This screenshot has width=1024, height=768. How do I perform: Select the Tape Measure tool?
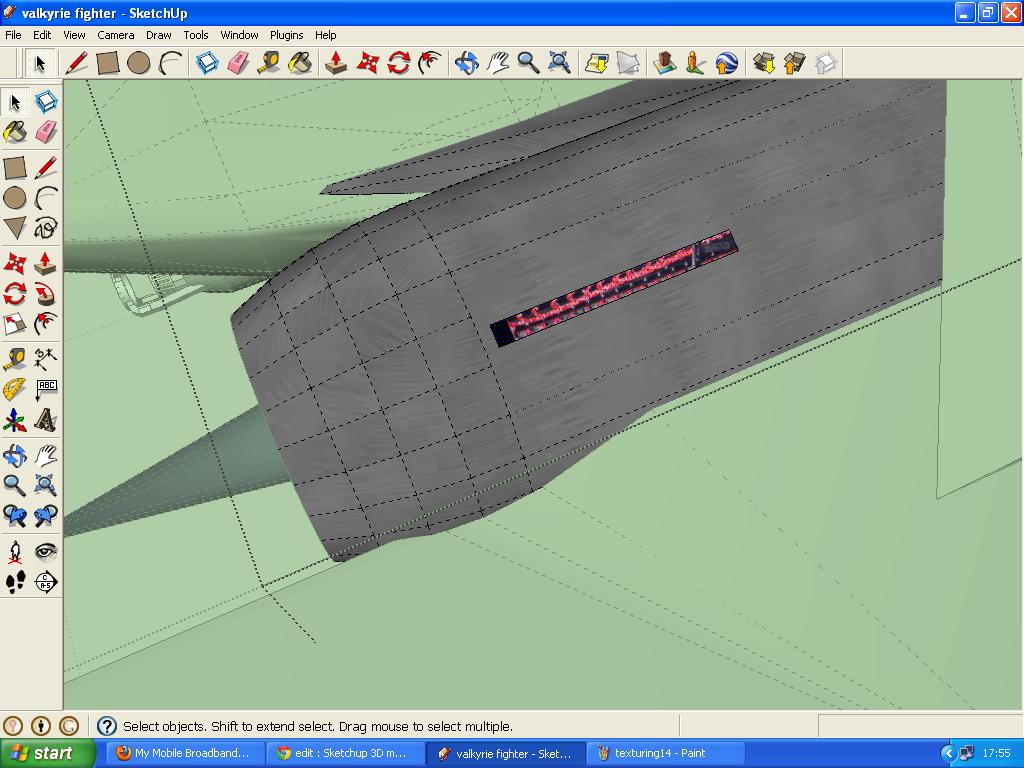tap(14, 358)
